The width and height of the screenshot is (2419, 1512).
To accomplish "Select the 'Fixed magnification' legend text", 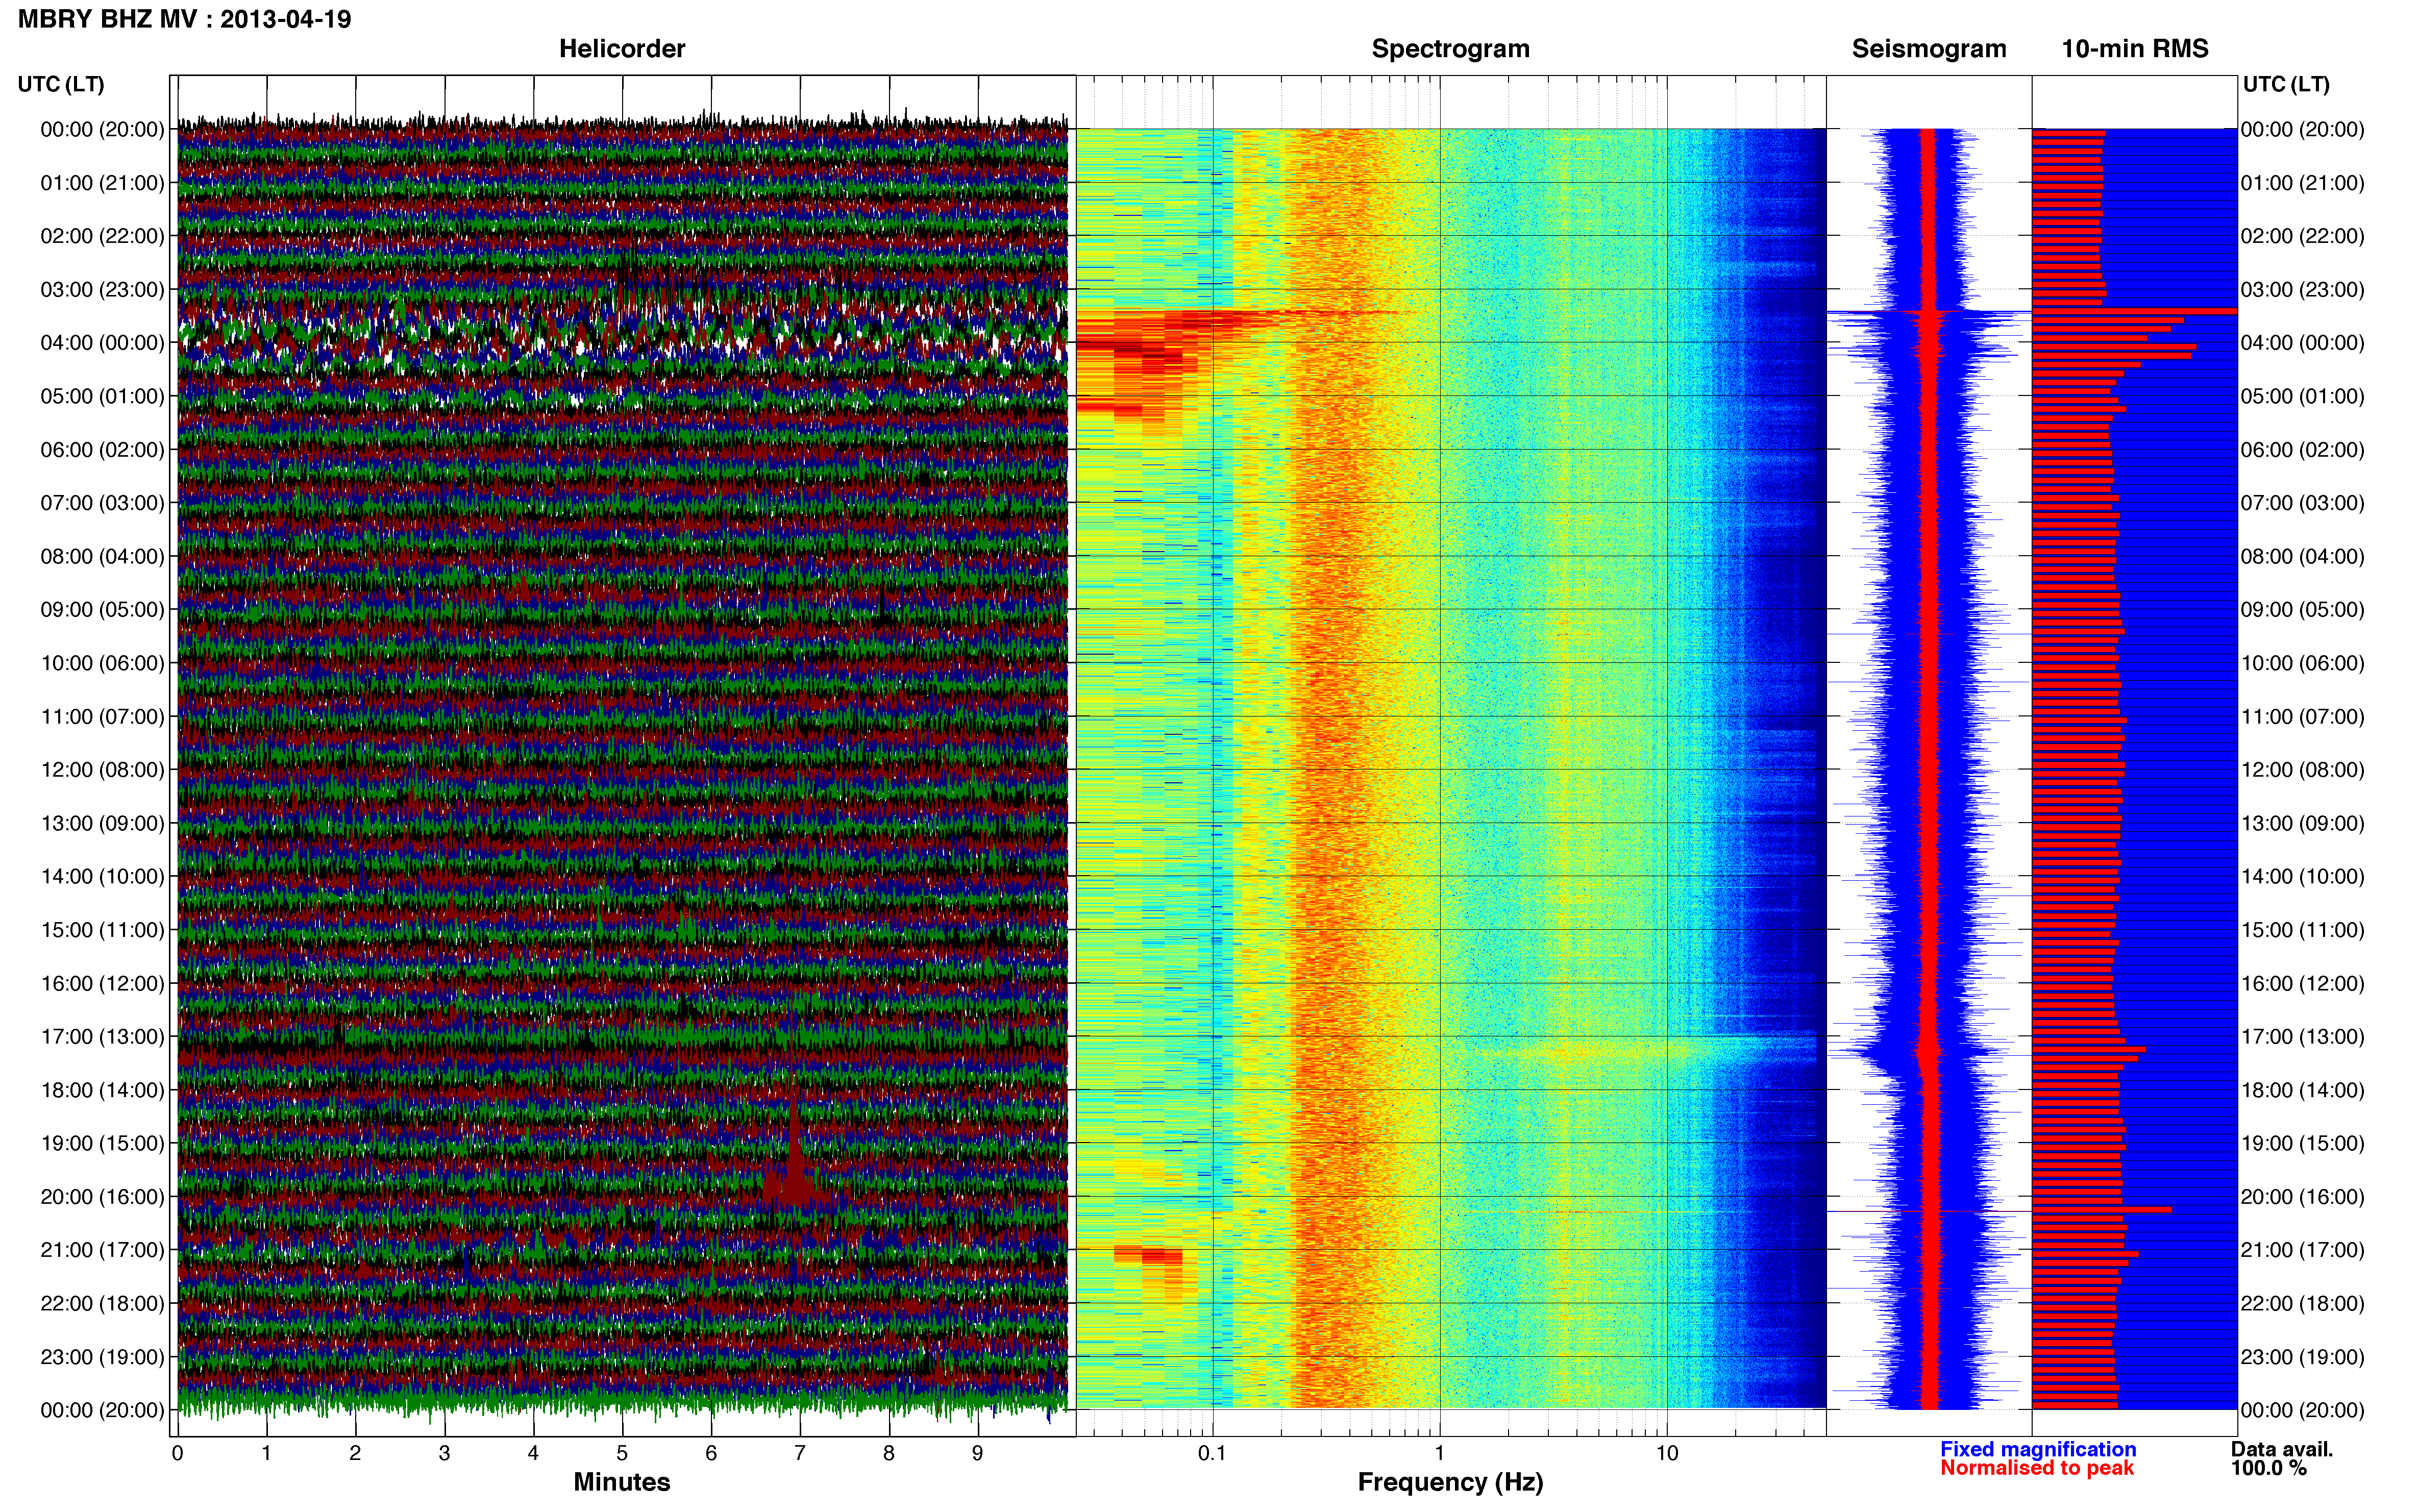I will tap(2038, 1449).
